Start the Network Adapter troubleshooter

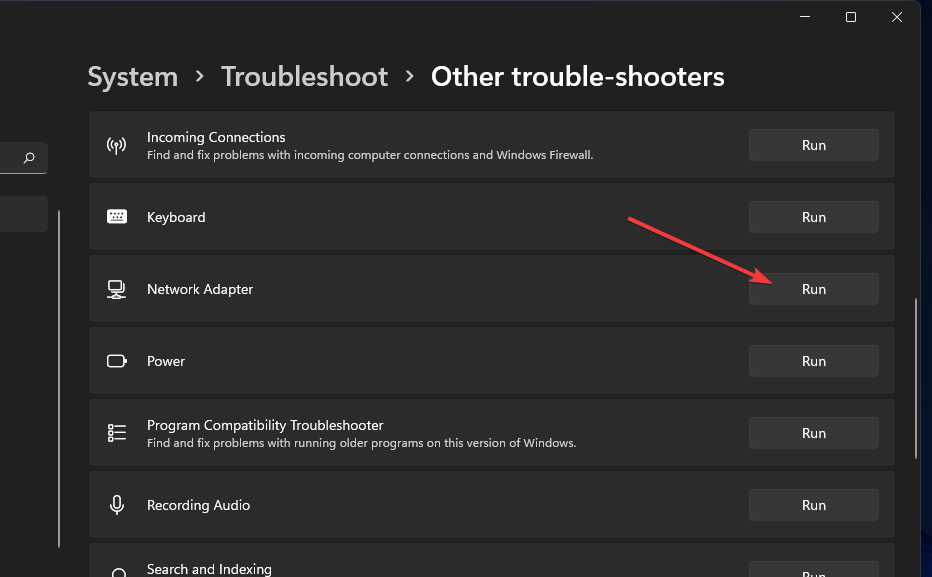[x=813, y=289]
